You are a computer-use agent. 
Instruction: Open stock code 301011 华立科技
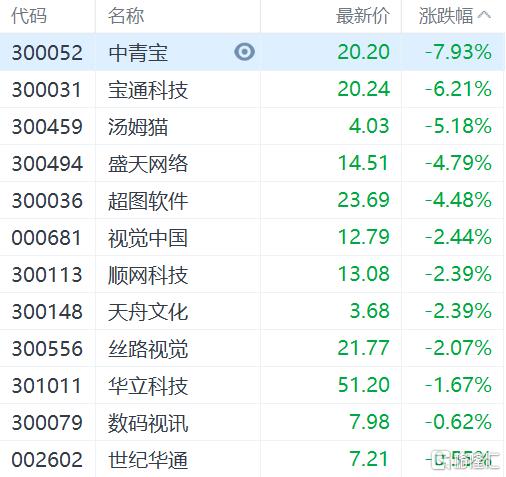click(x=252, y=385)
